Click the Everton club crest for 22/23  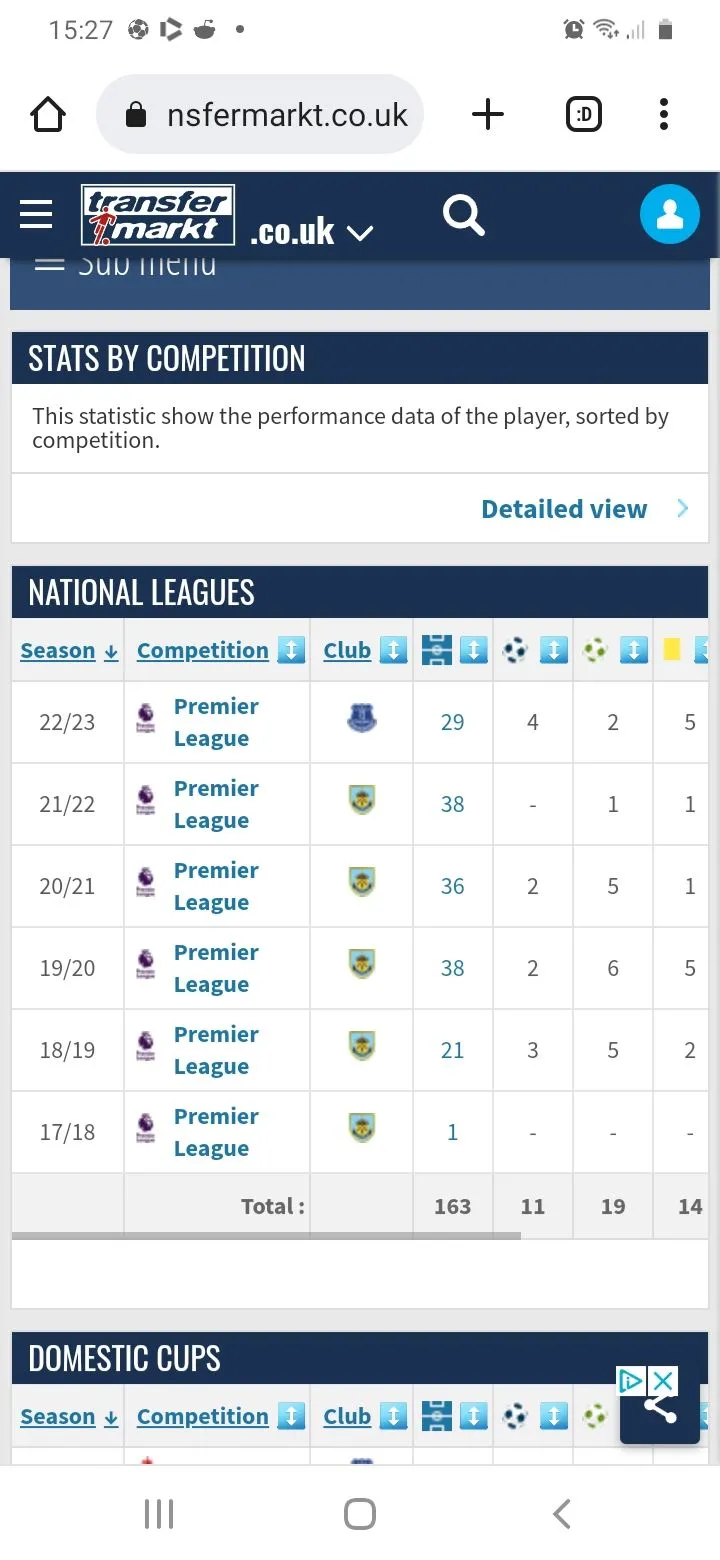point(361,719)
